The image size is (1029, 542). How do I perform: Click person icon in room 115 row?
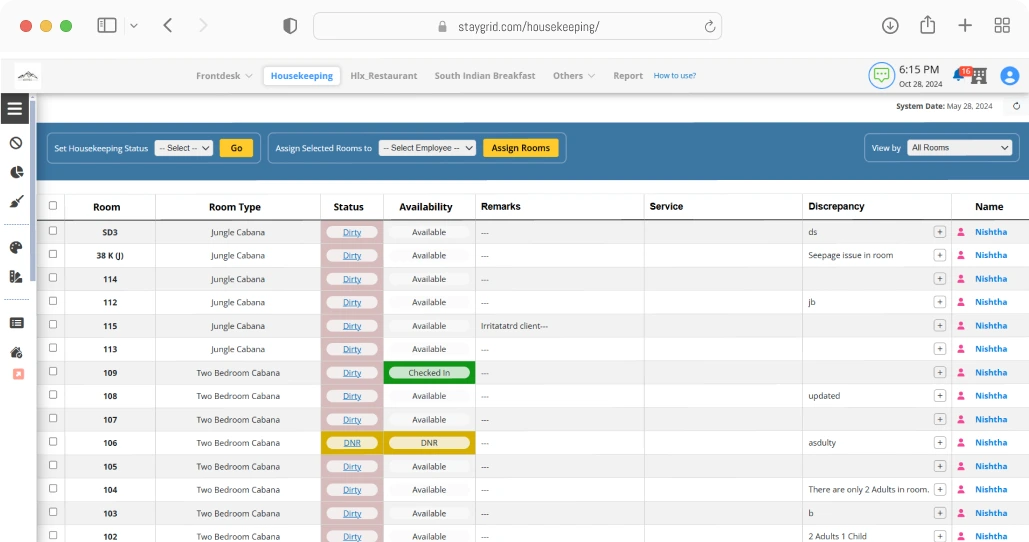coord(961,325)
